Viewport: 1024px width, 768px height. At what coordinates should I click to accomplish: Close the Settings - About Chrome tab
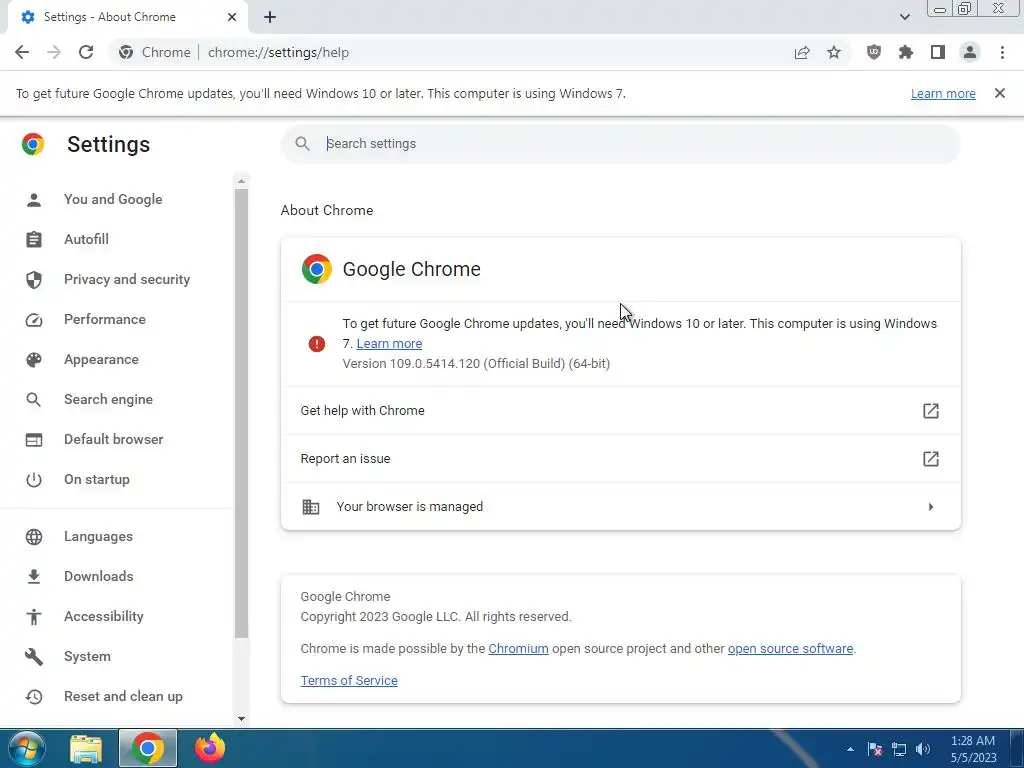(232, 17)
